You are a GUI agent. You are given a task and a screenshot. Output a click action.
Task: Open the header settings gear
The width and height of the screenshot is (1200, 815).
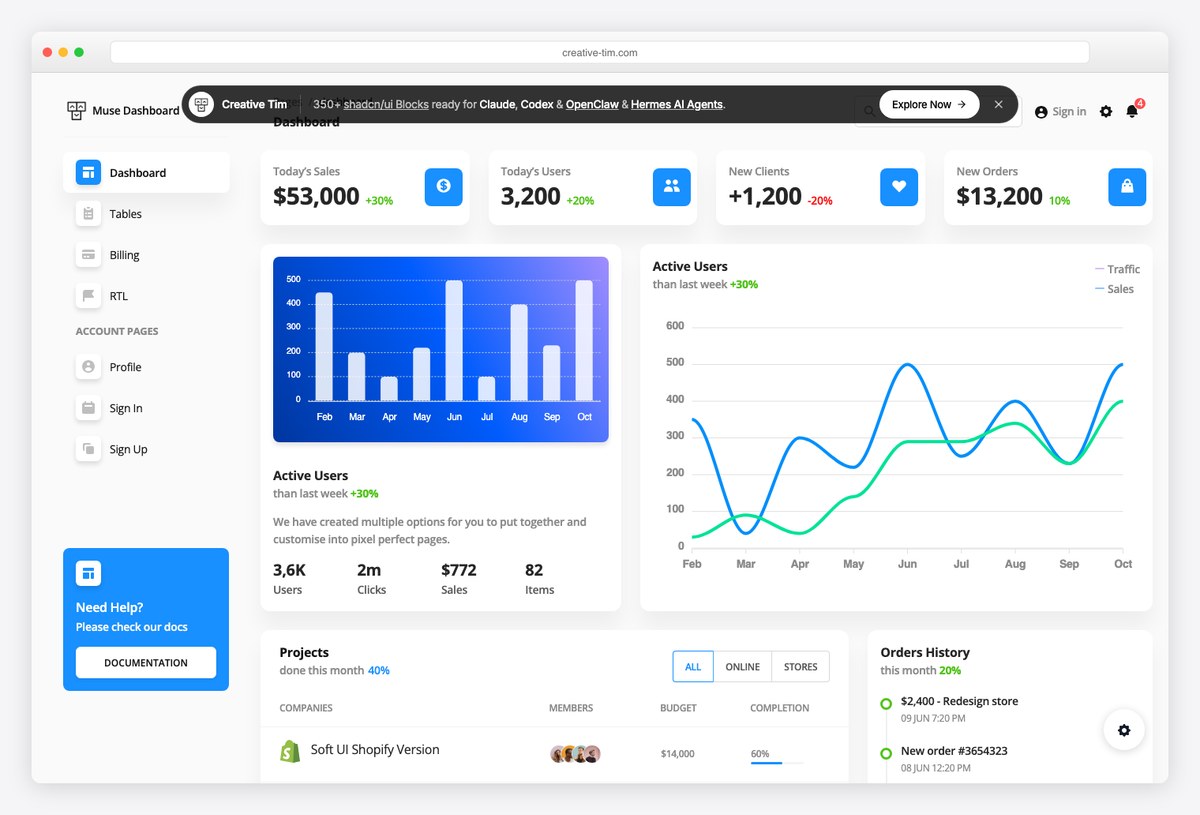(x=1106, y=111)
